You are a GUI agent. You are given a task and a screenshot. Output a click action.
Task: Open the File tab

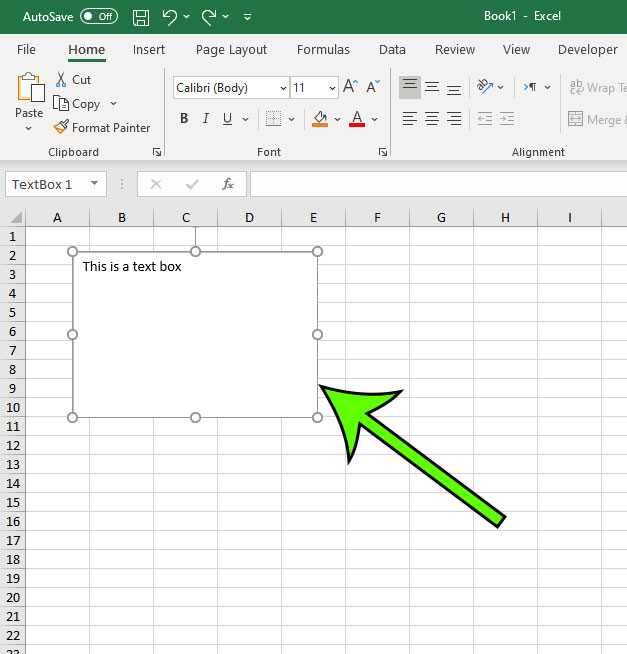coord(26,50)
